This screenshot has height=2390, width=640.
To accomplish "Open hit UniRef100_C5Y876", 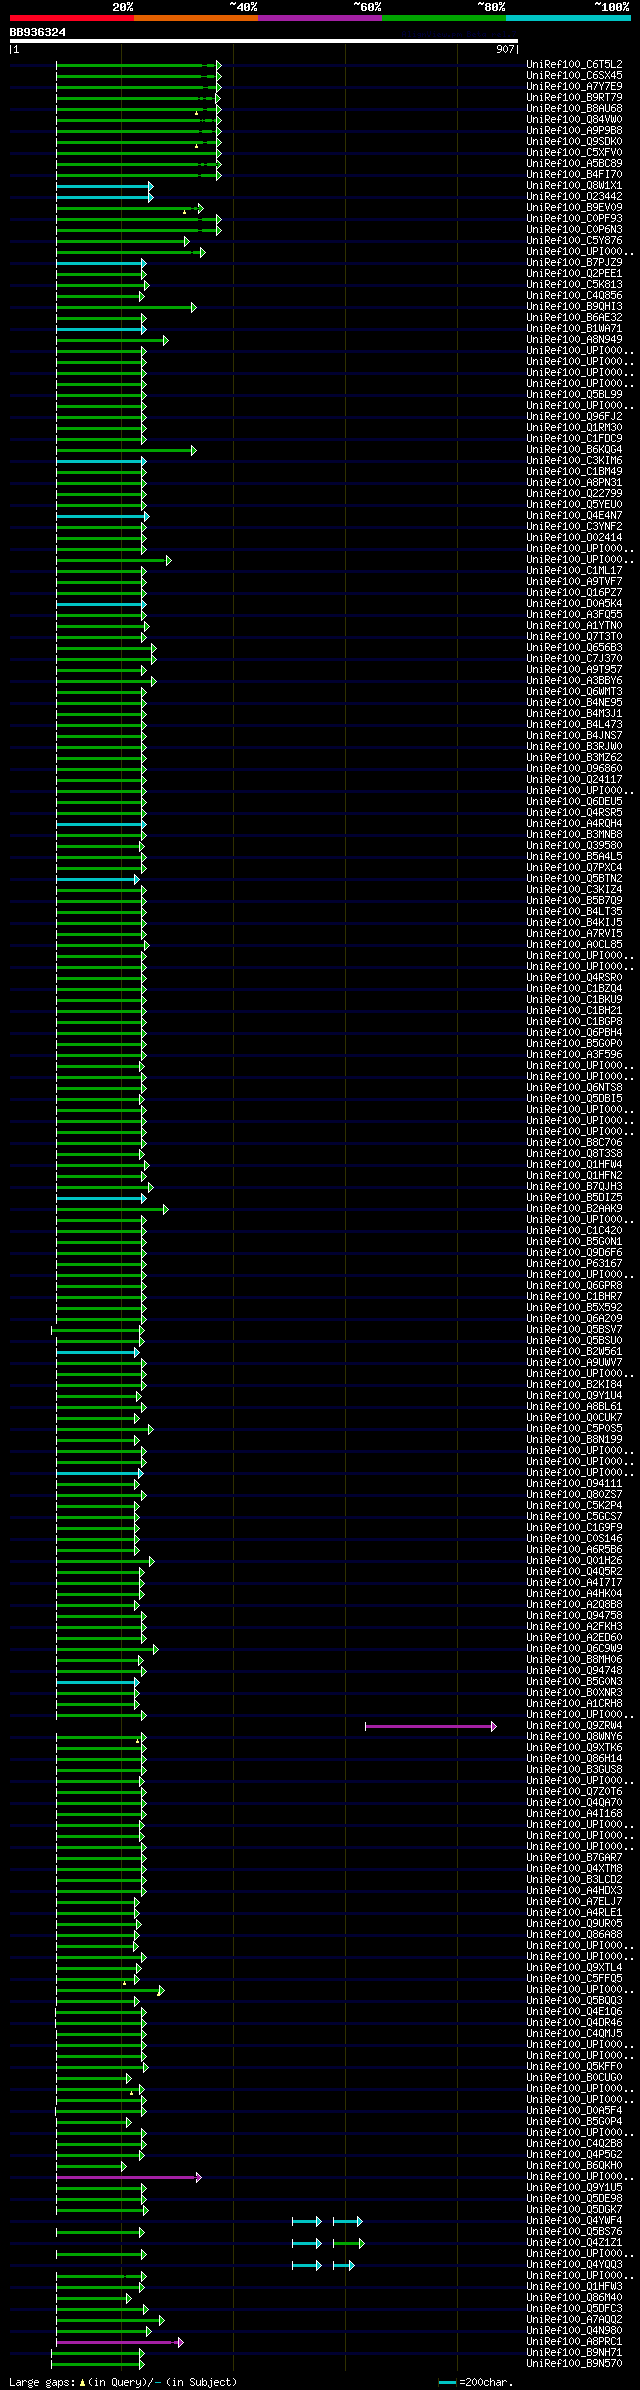I will [x=574, y=240].
